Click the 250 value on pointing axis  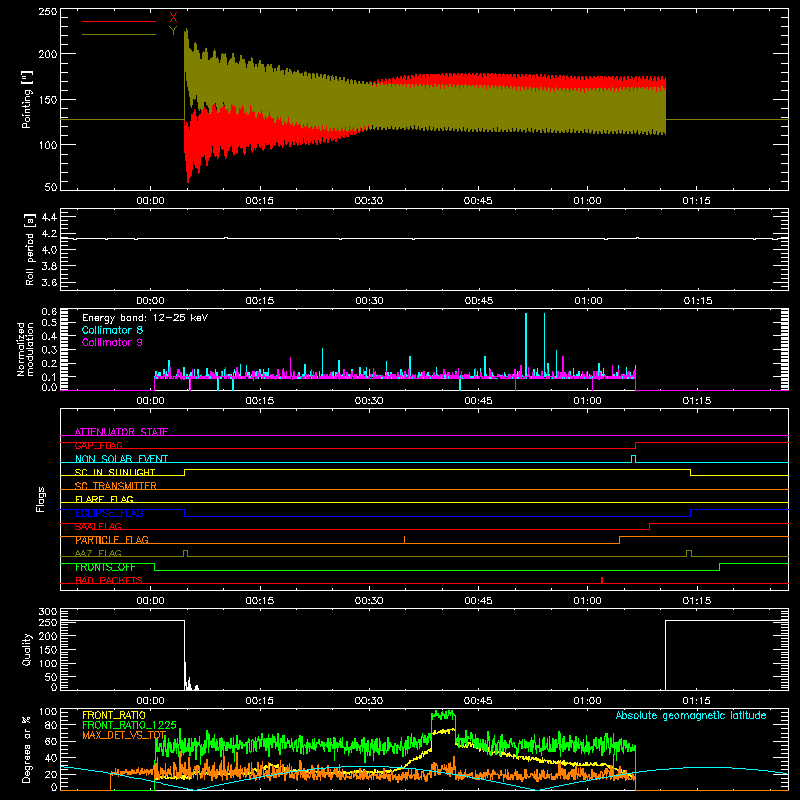coord(47,12)
